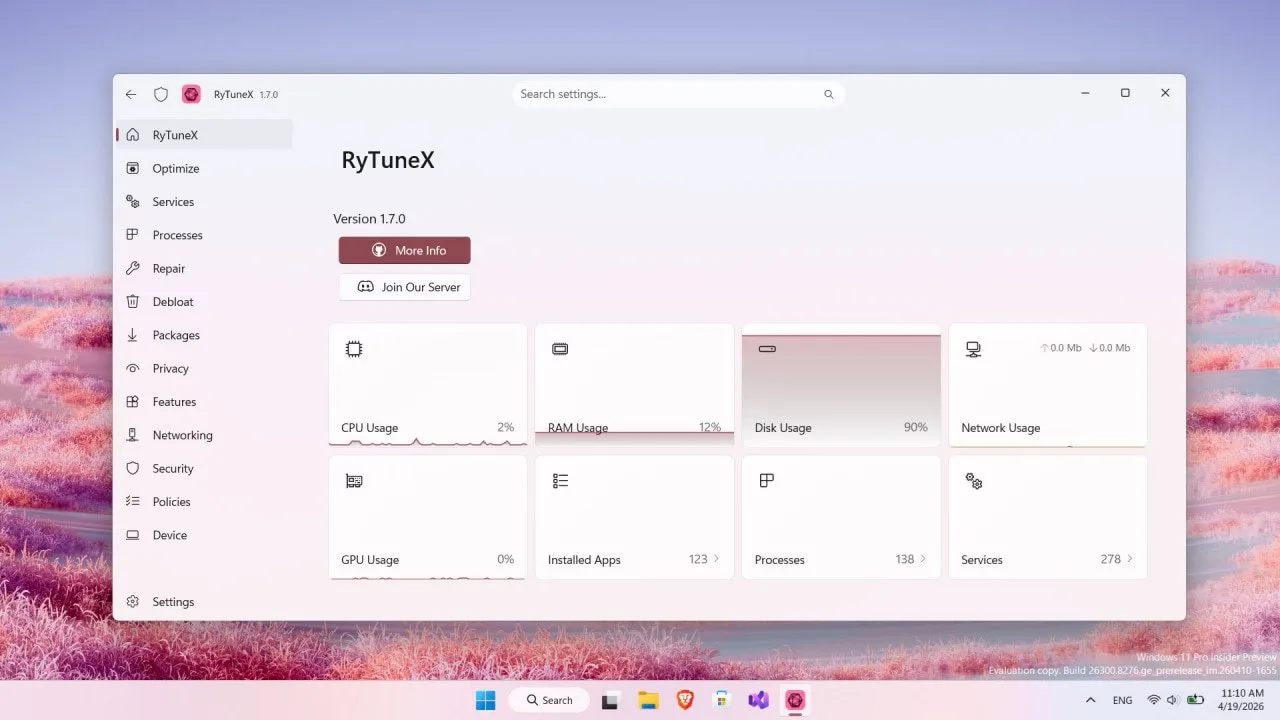1280x720 pixels.
Task: Focus the Search settings field
Action: pos(678,94)
